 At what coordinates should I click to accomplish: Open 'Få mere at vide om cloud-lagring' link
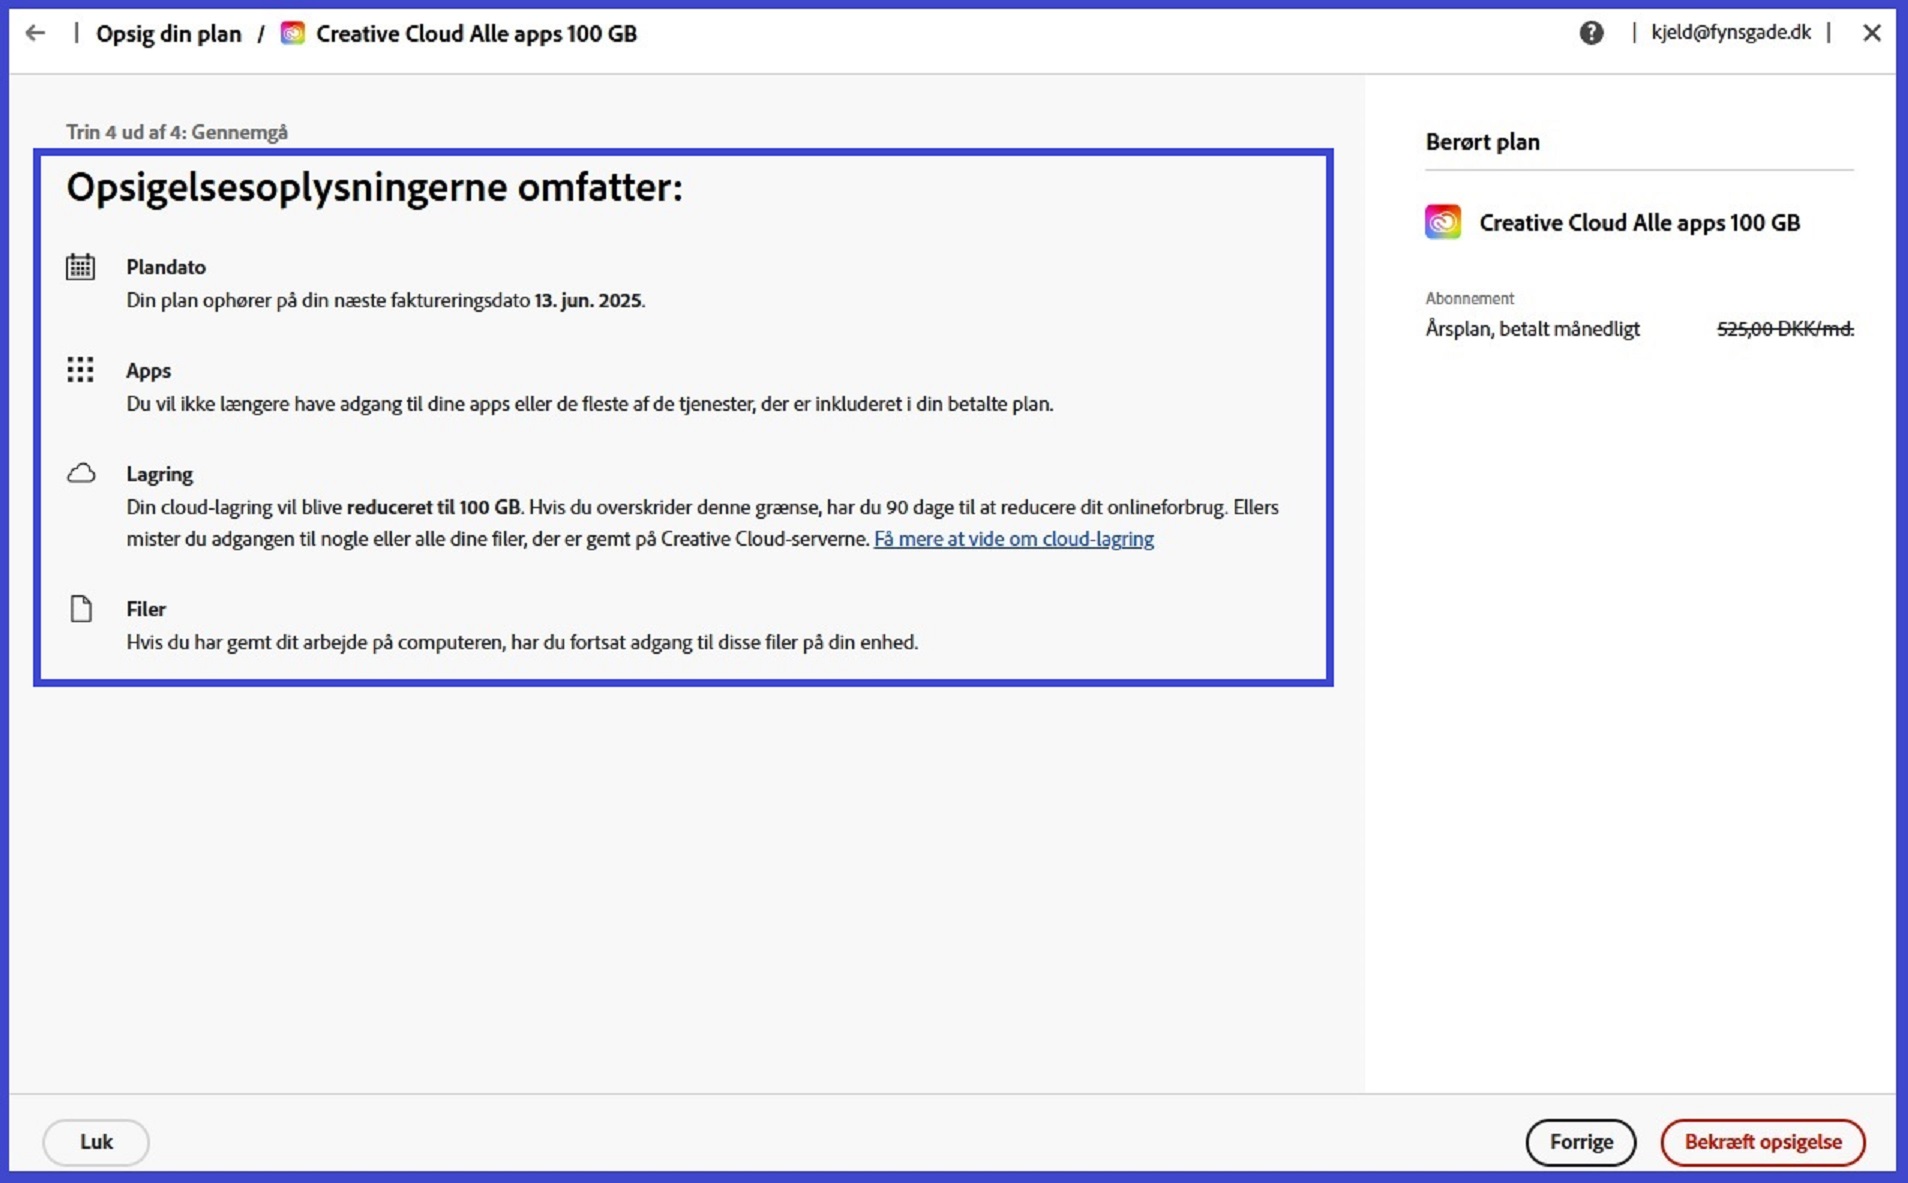(x=1014, y=539)
